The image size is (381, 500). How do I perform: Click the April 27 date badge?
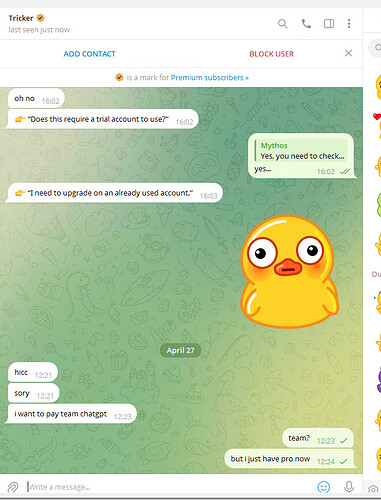pos(180,350)
